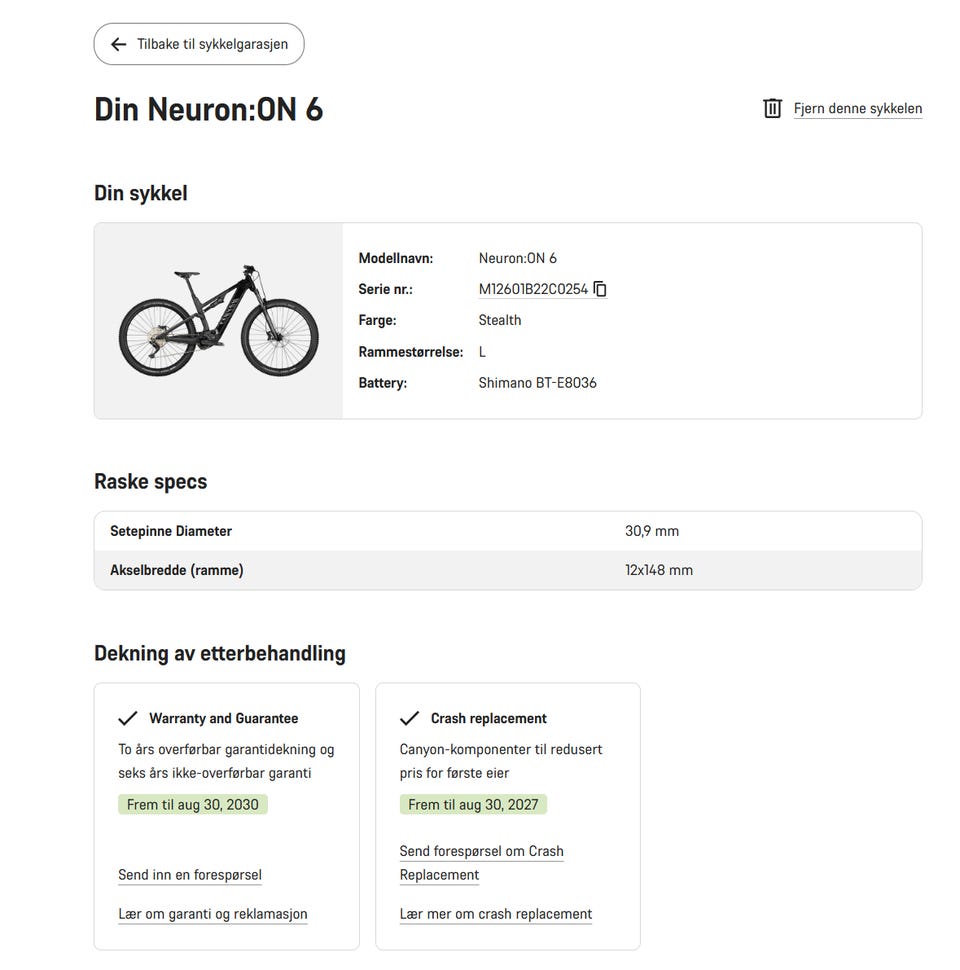Click the Crash replacement checkmark icon
The width and height of the screenshot is (960, 970).
tap(409, 718)
